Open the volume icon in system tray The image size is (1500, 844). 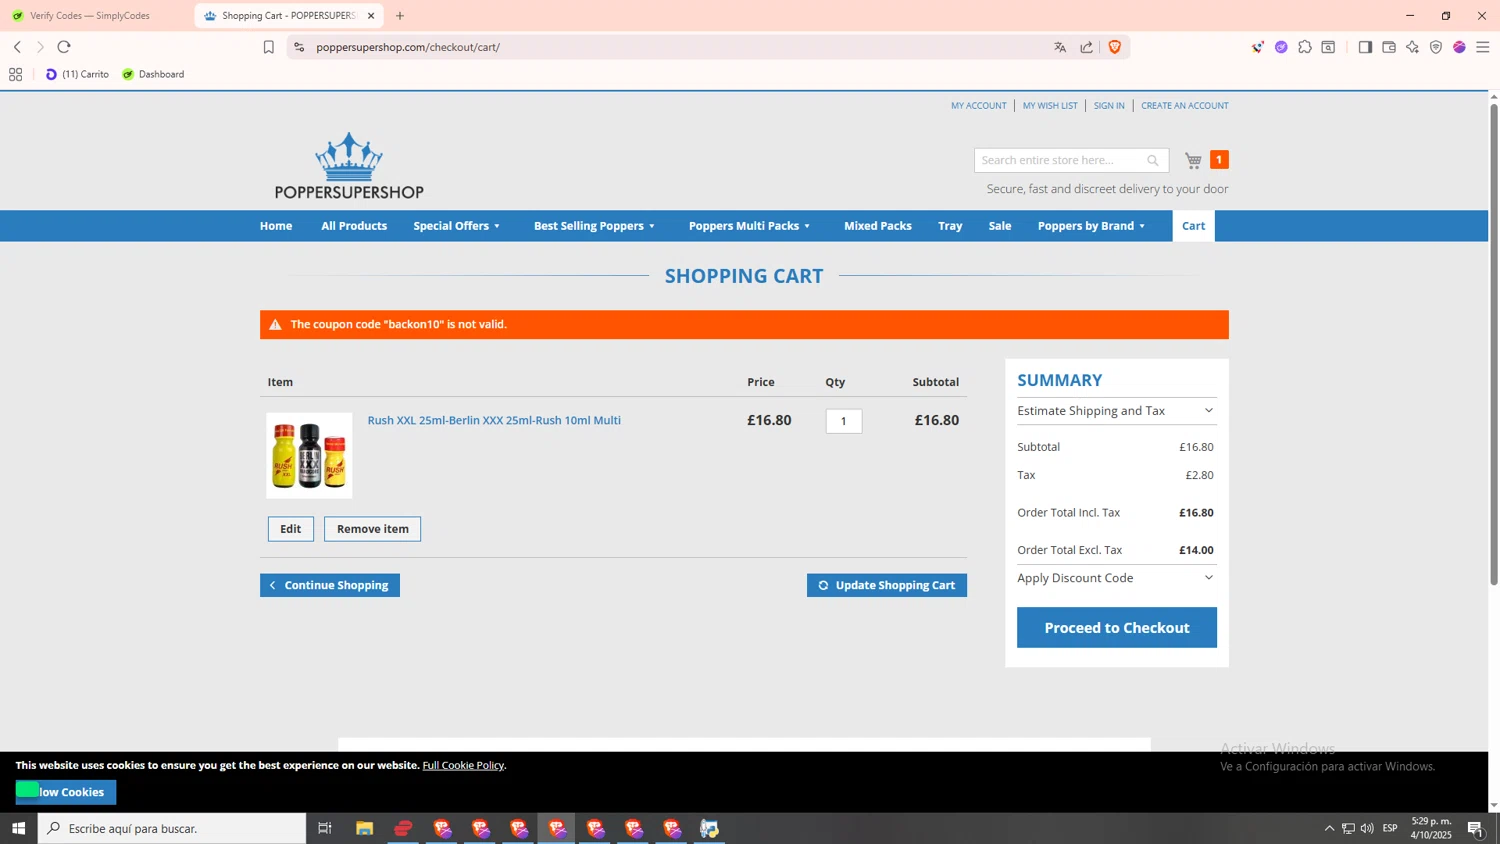[x=1367, y=828]
